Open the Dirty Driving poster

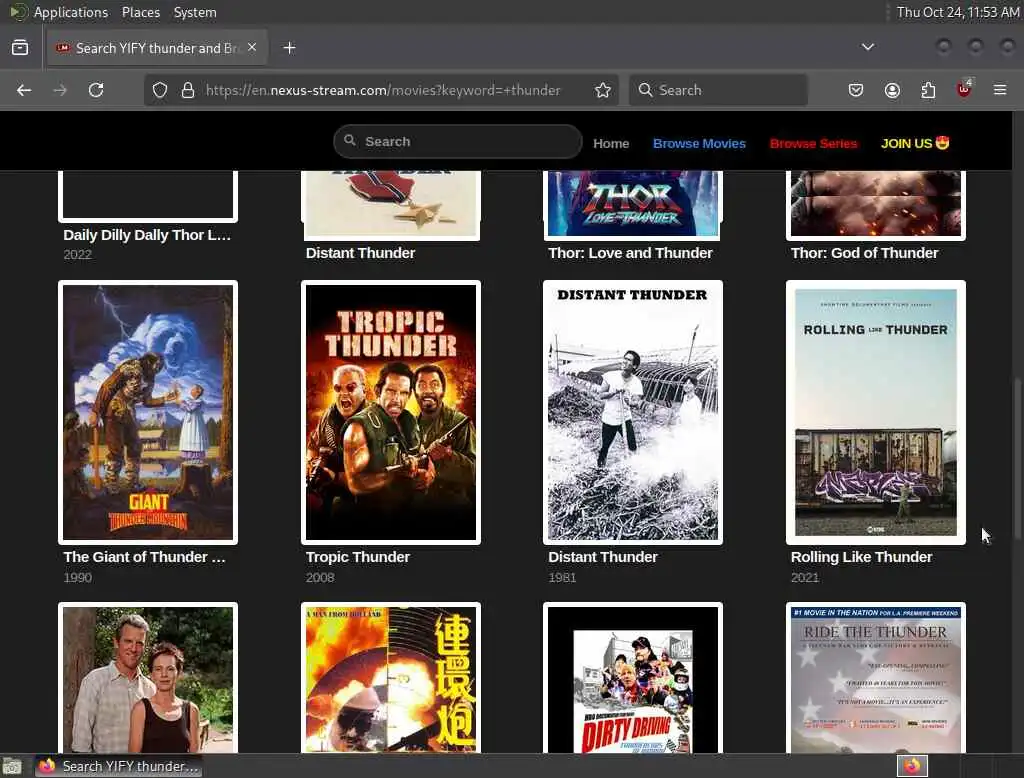pos(633,678)
